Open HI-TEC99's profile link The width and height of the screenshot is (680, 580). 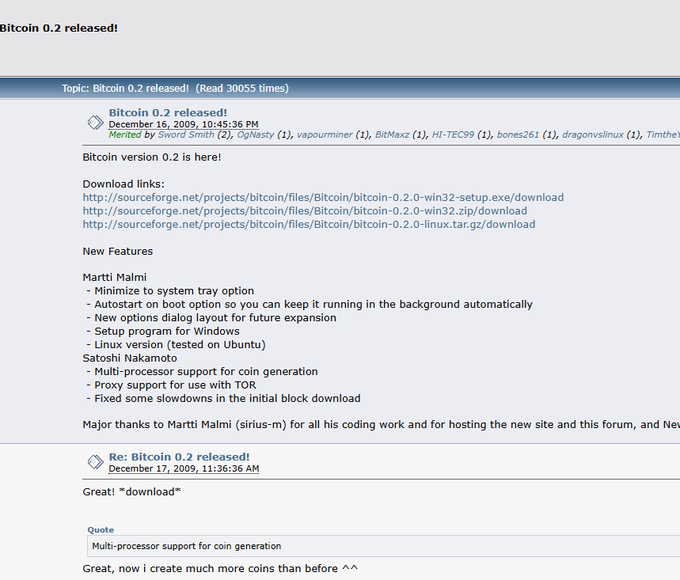coord(453,135)
